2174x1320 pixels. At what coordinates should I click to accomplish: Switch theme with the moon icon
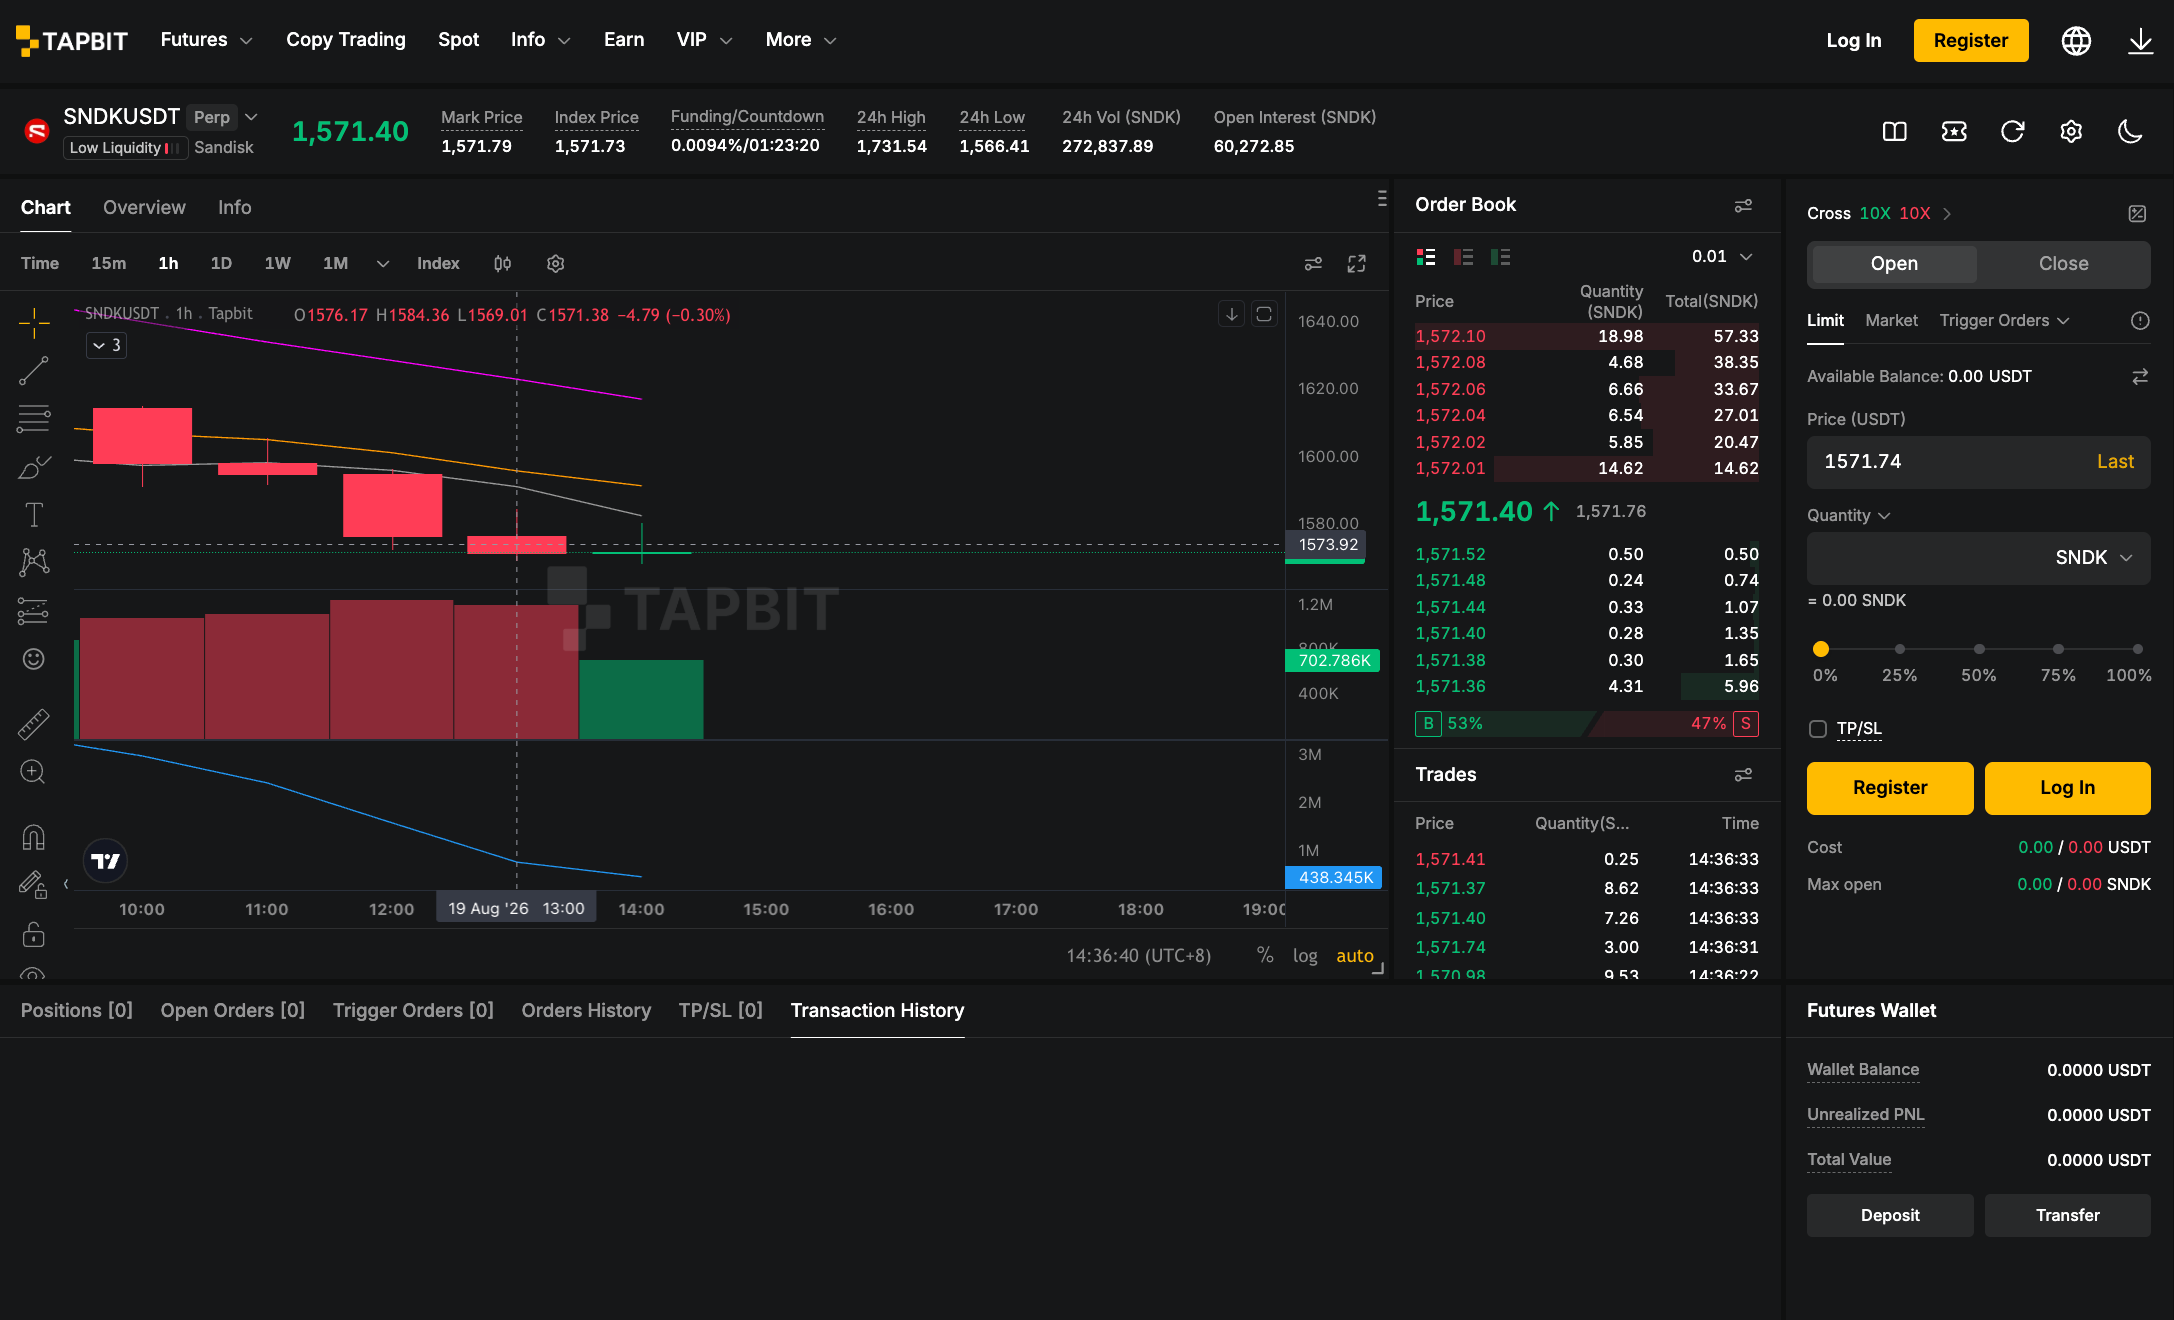pos(2130,132)
